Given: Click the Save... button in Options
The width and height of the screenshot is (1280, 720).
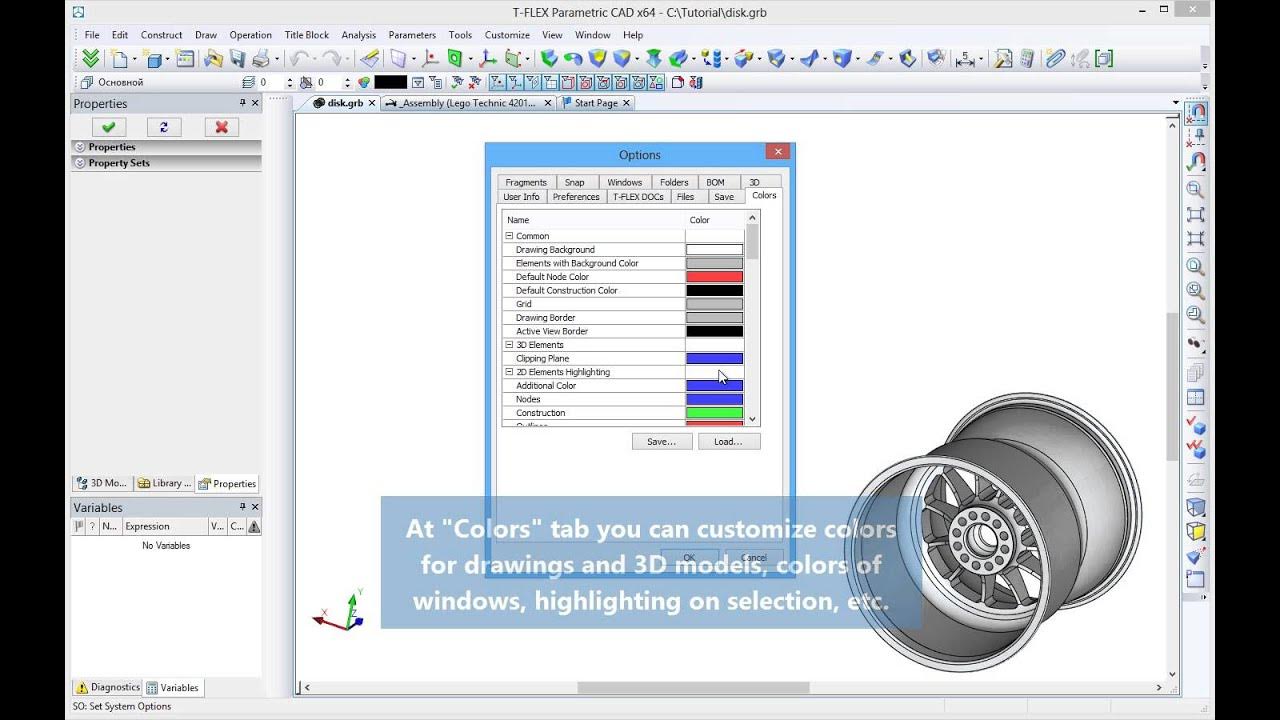Looking at the screenshot, I should pyautogui.click(x=662, y=441).
